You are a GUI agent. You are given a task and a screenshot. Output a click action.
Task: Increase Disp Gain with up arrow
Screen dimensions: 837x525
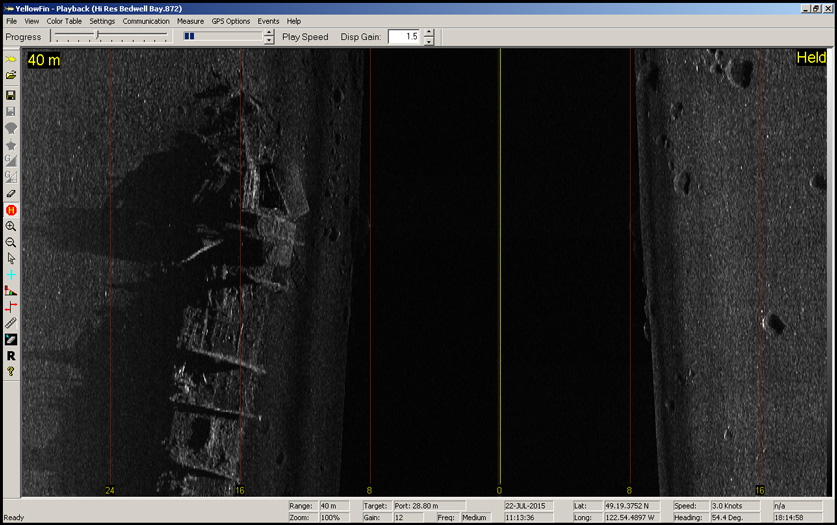tap(429, 32)
